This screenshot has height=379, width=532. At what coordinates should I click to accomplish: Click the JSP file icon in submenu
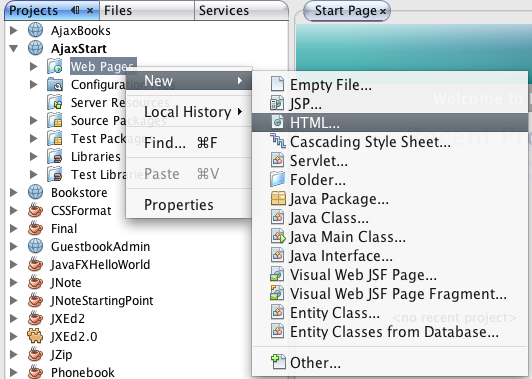click(x=277, y=103)
